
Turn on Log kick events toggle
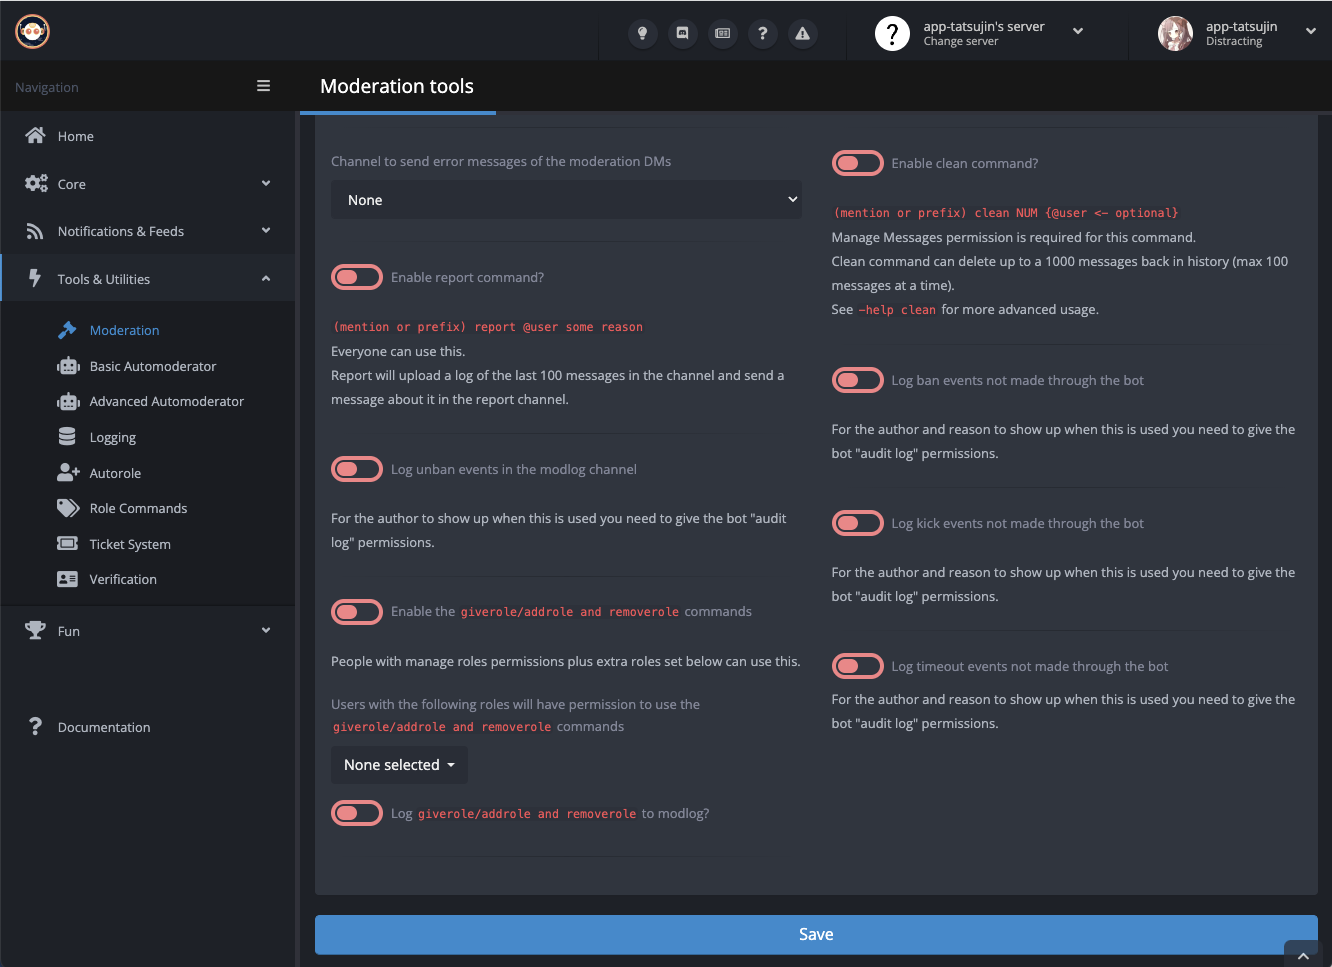click(857, 523)
